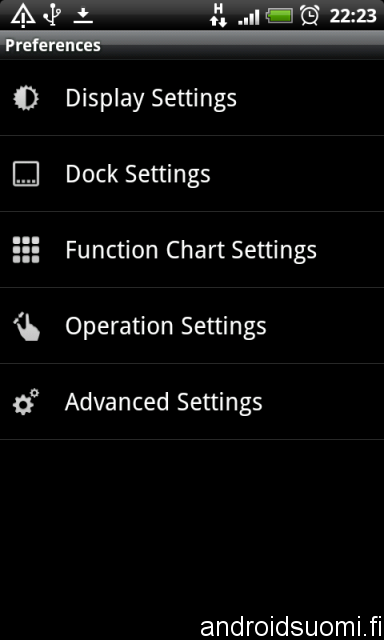Tap the alarm clock status icon

(310, 16)
